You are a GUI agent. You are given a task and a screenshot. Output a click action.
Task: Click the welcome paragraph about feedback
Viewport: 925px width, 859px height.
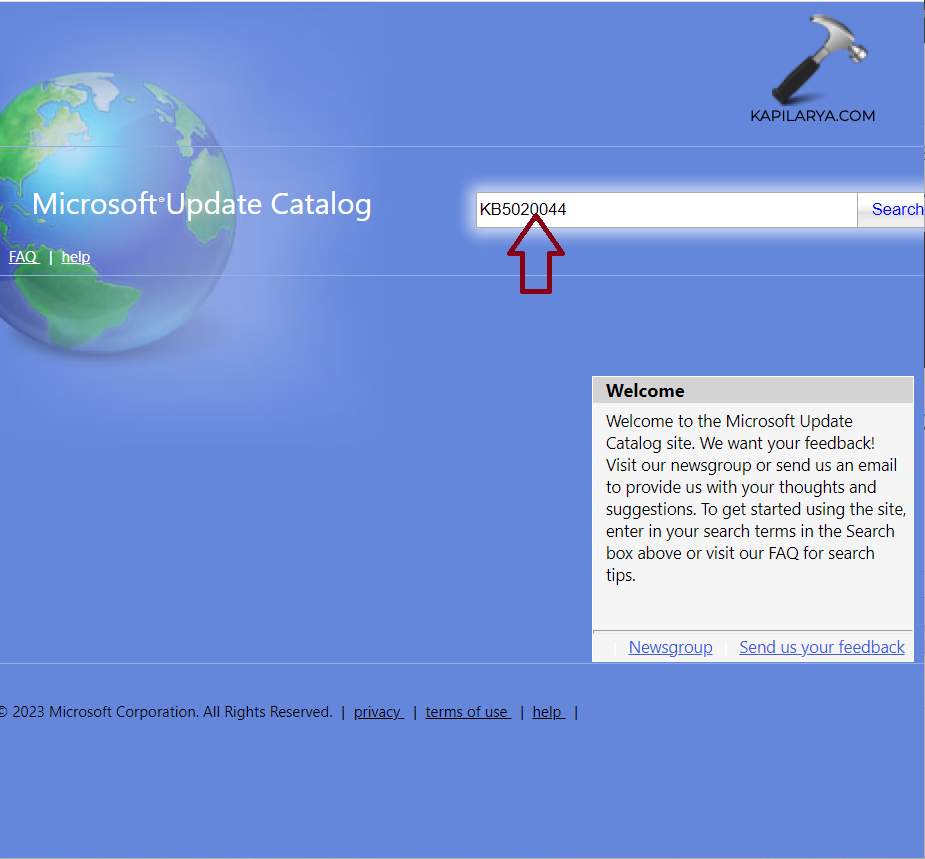coord(755,498)
